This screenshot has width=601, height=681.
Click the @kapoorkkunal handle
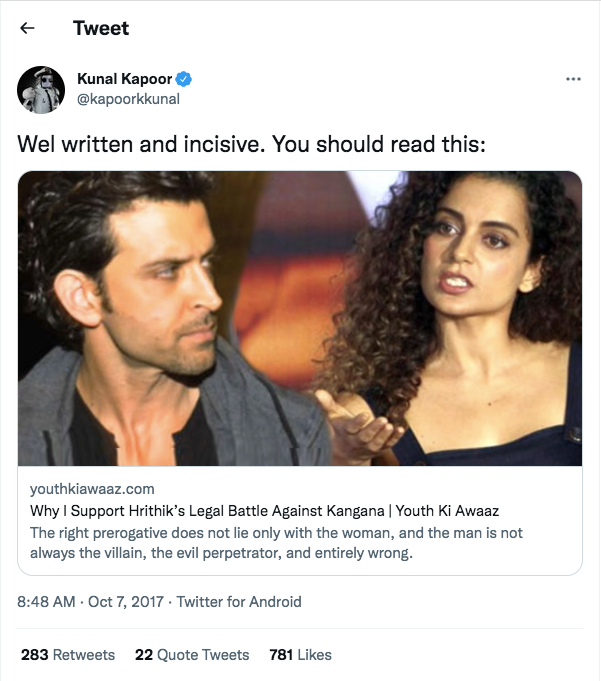(128, 99)
